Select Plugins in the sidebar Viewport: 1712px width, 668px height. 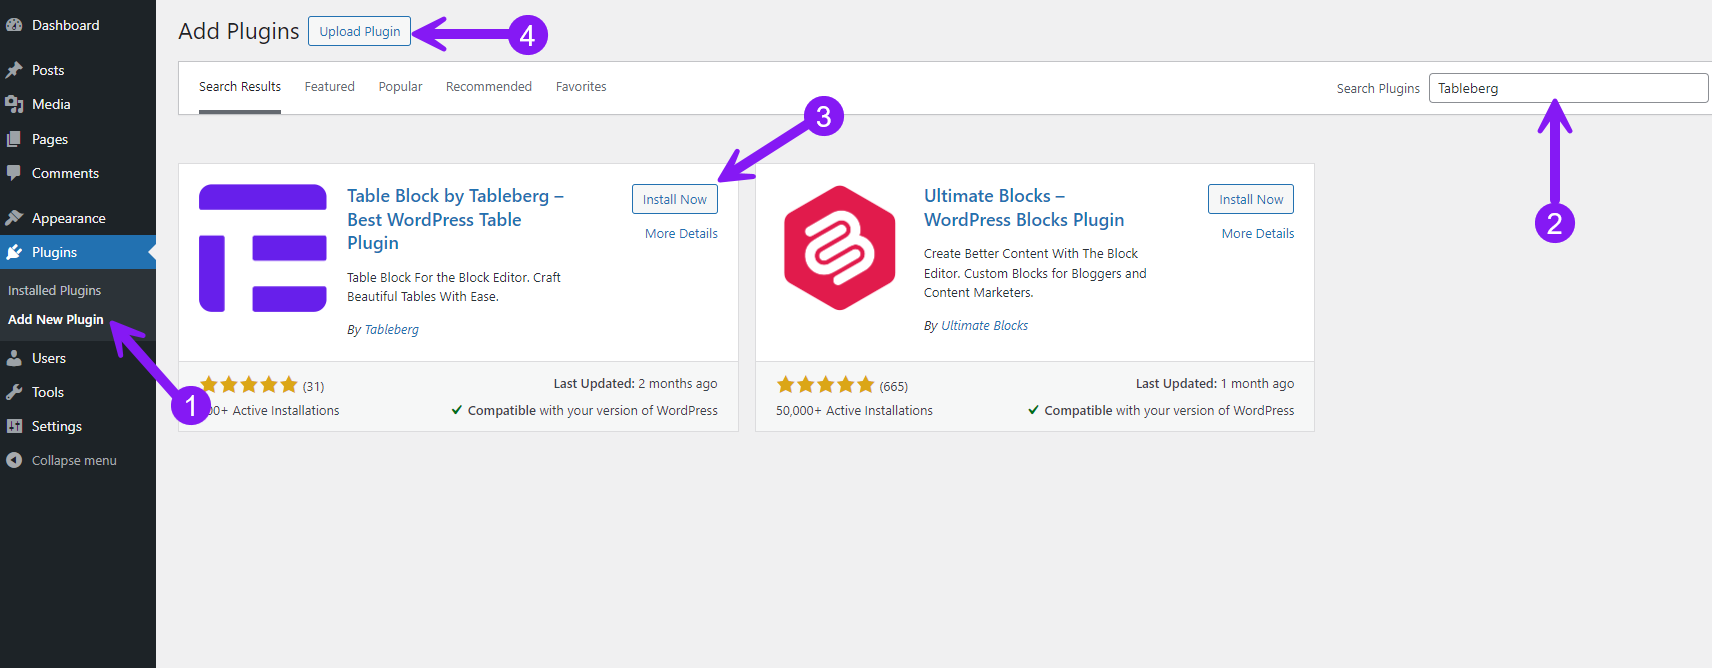tap(78, 252)
